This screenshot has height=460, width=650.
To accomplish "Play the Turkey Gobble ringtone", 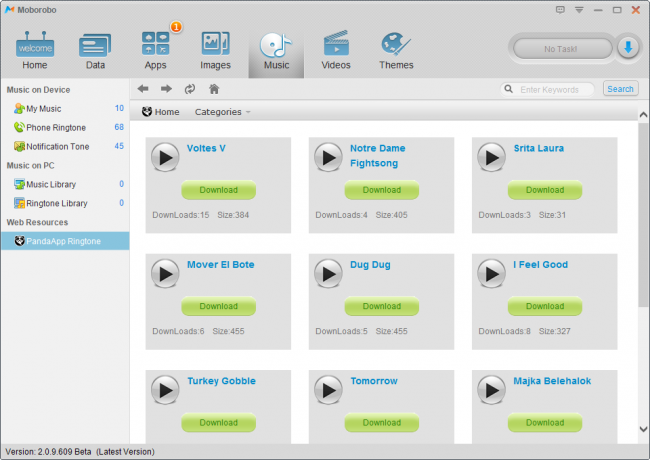I will pos(165,390).
